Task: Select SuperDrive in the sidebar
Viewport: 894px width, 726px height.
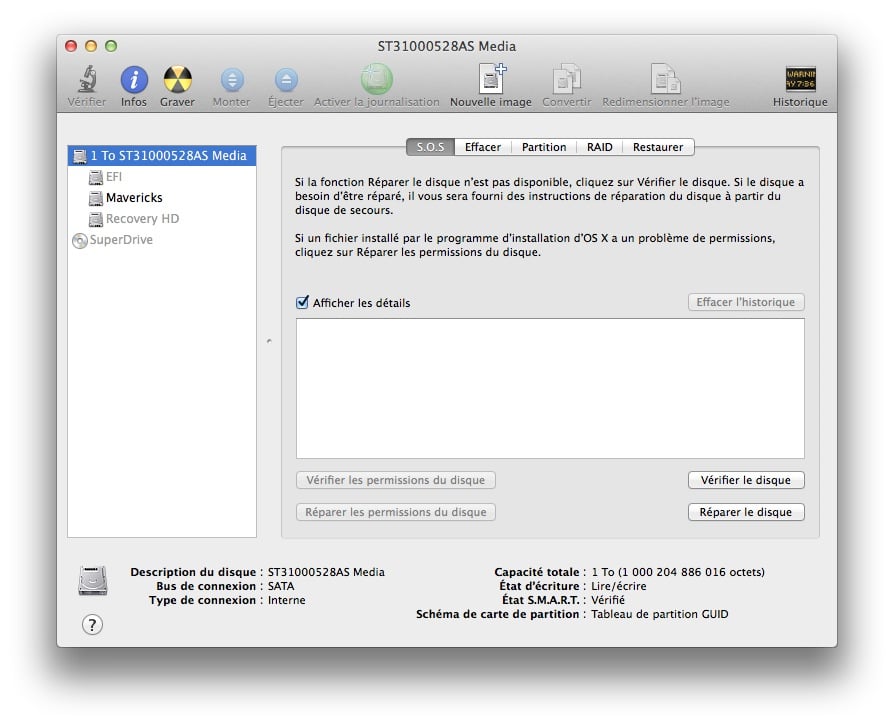Action: pyautogui.click(x=120, y=240)
